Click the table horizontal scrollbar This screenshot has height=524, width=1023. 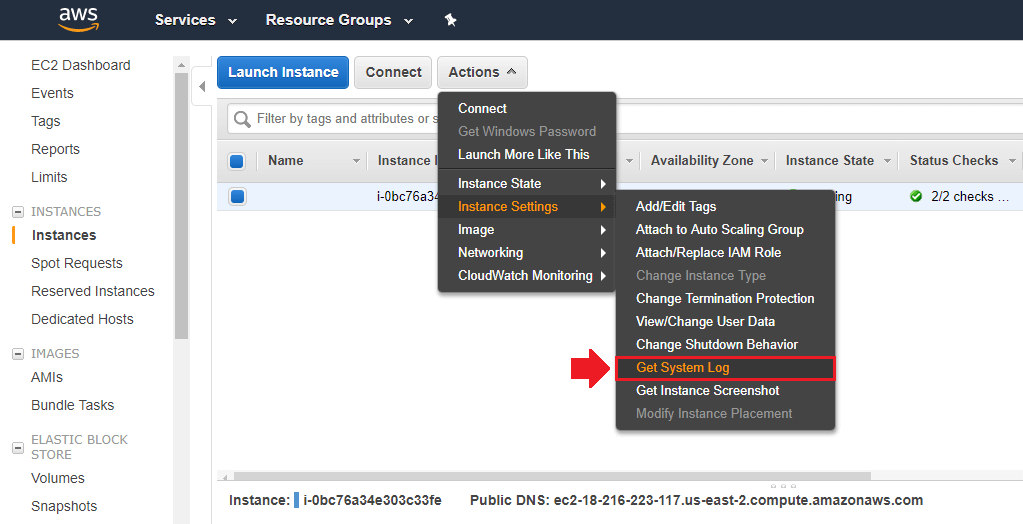552,476
